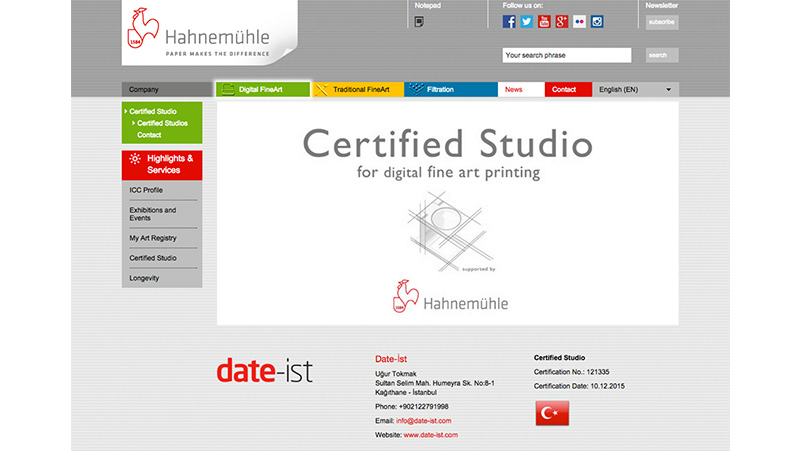
Task: Open the YouTube icon in Follow us
Action: pyautogui.click(x=544, y=21)
